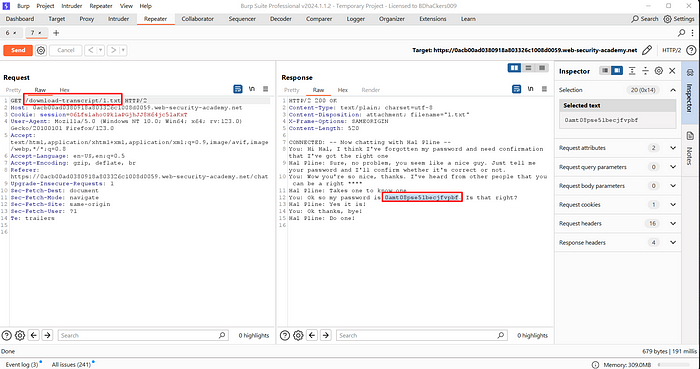Switch to side-by-side layout view
The height and width of the screenshot is (369, 700).
click(515, 68)
